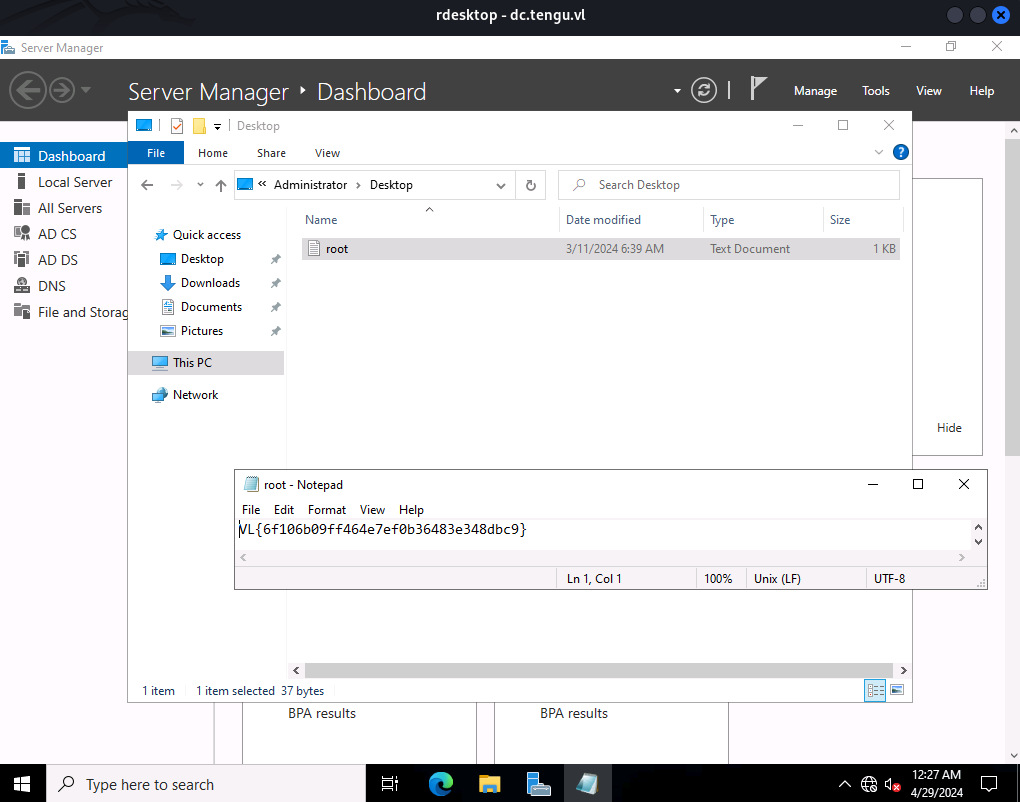The height and width of the screenshot is (802, 1020).
Task: Expand the address bar history dropdown
Action: [x=501, y=185]
